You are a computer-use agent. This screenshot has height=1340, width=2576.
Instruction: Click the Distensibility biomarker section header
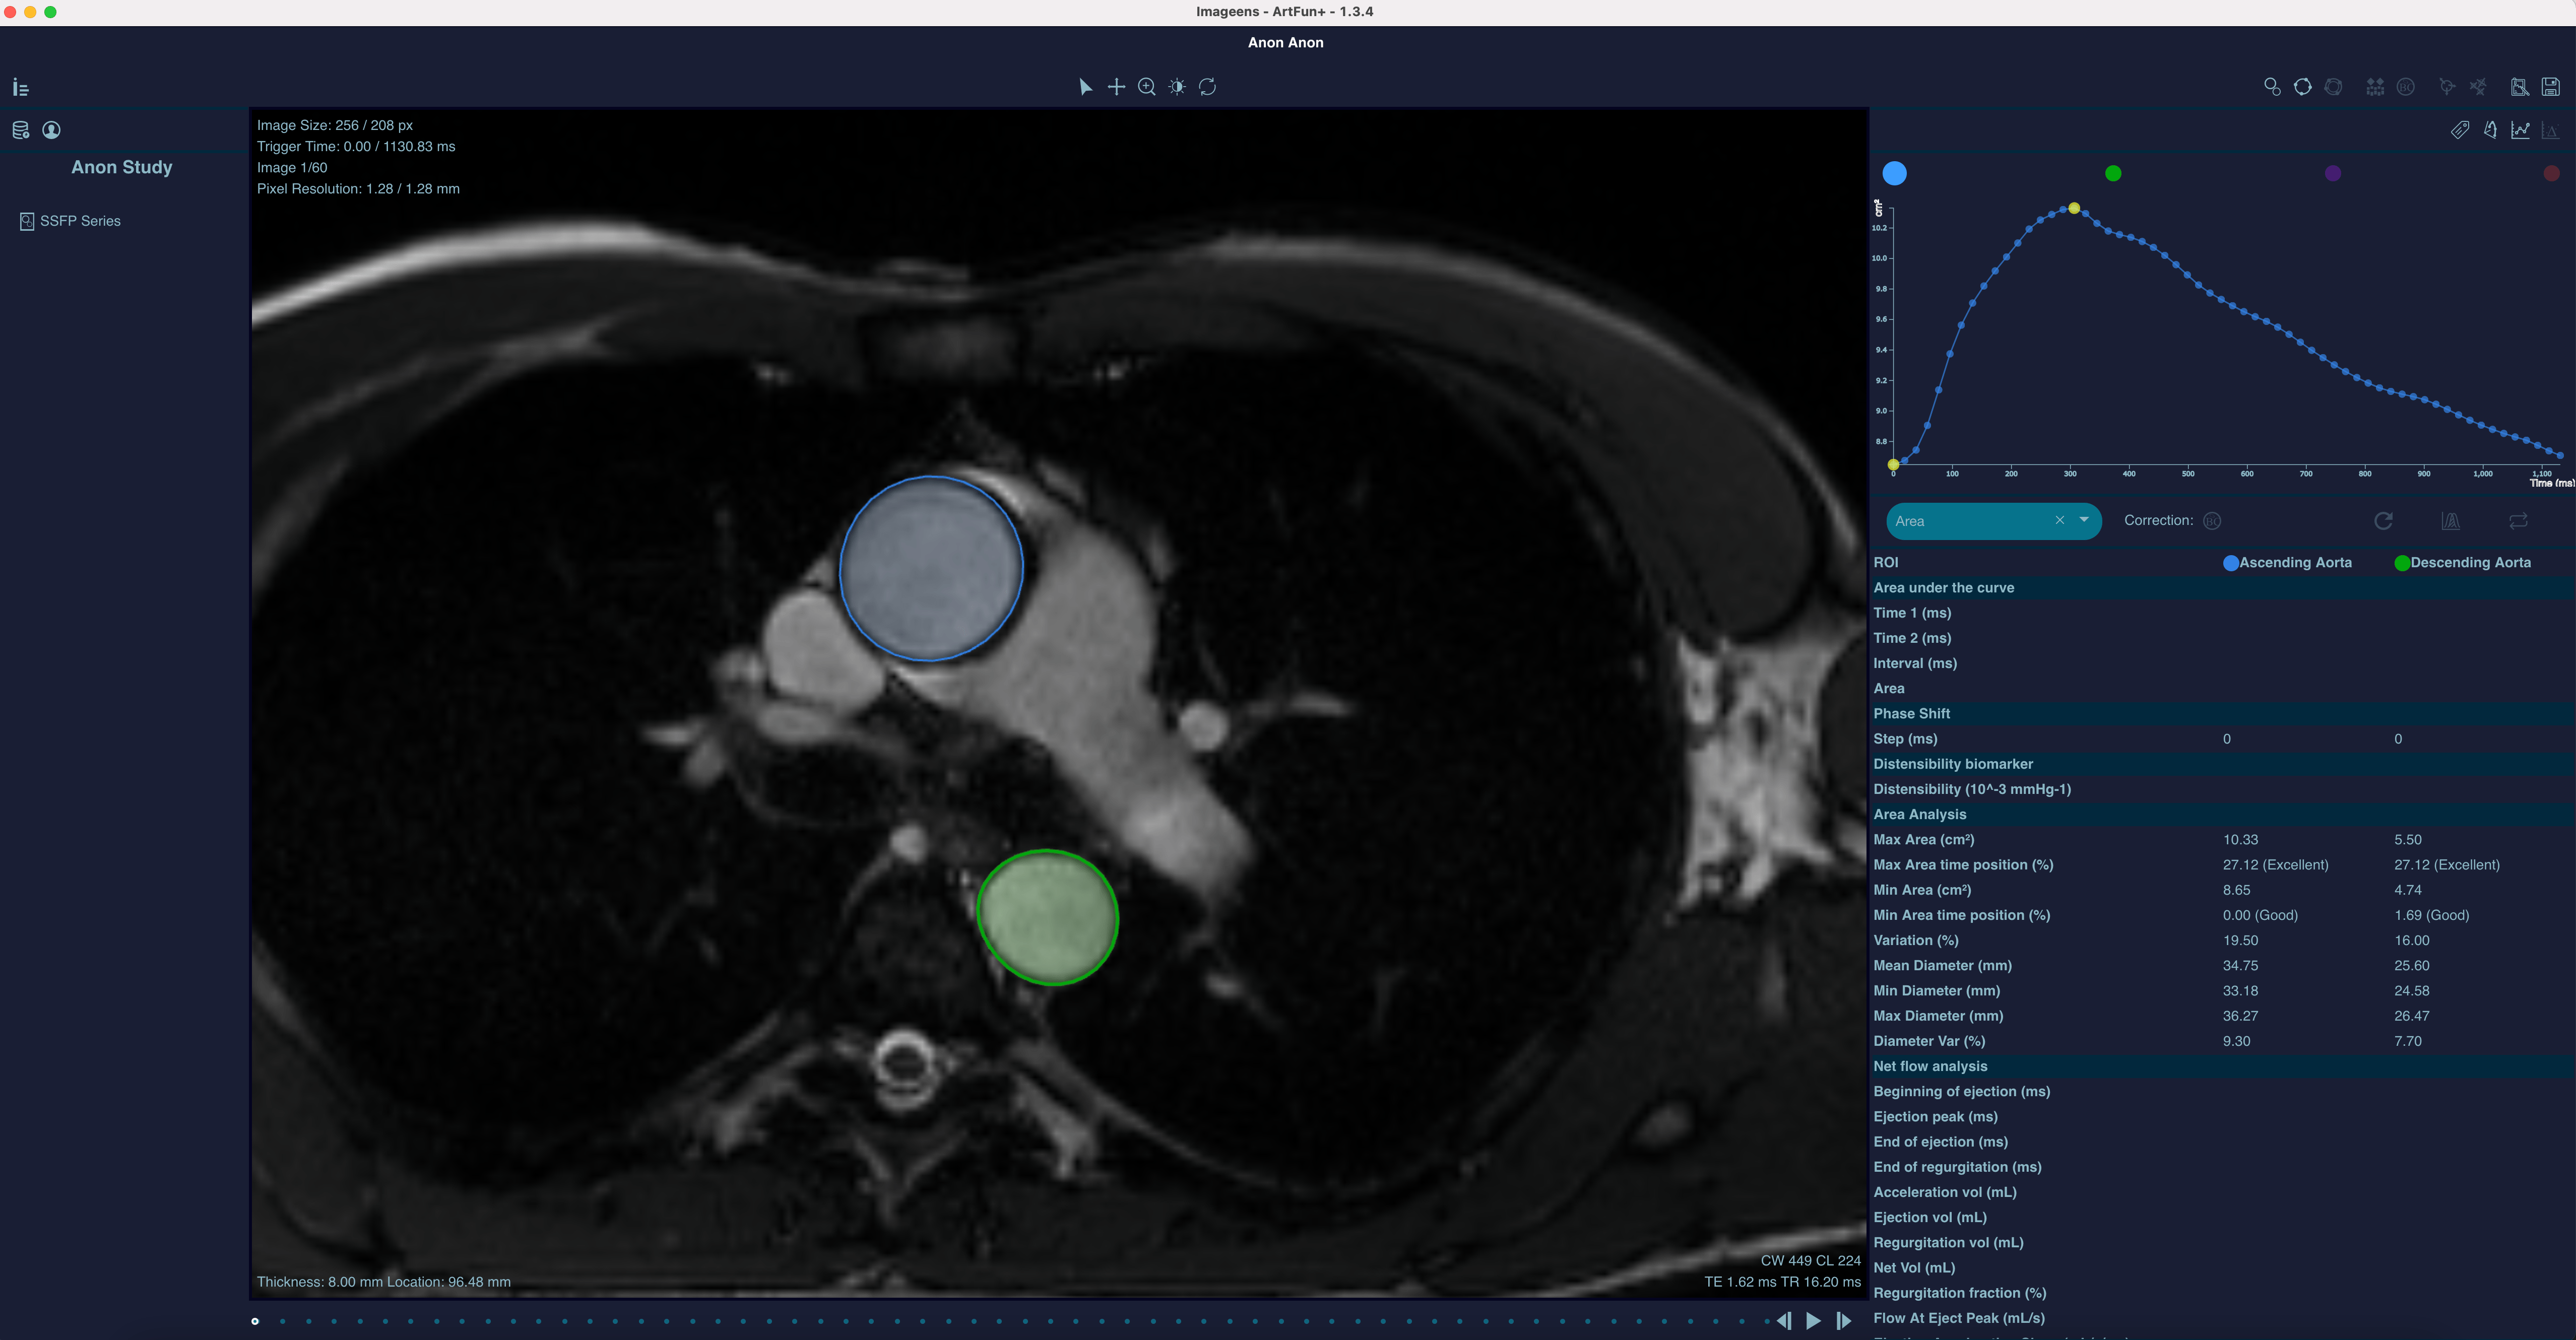coord(2222,764)
